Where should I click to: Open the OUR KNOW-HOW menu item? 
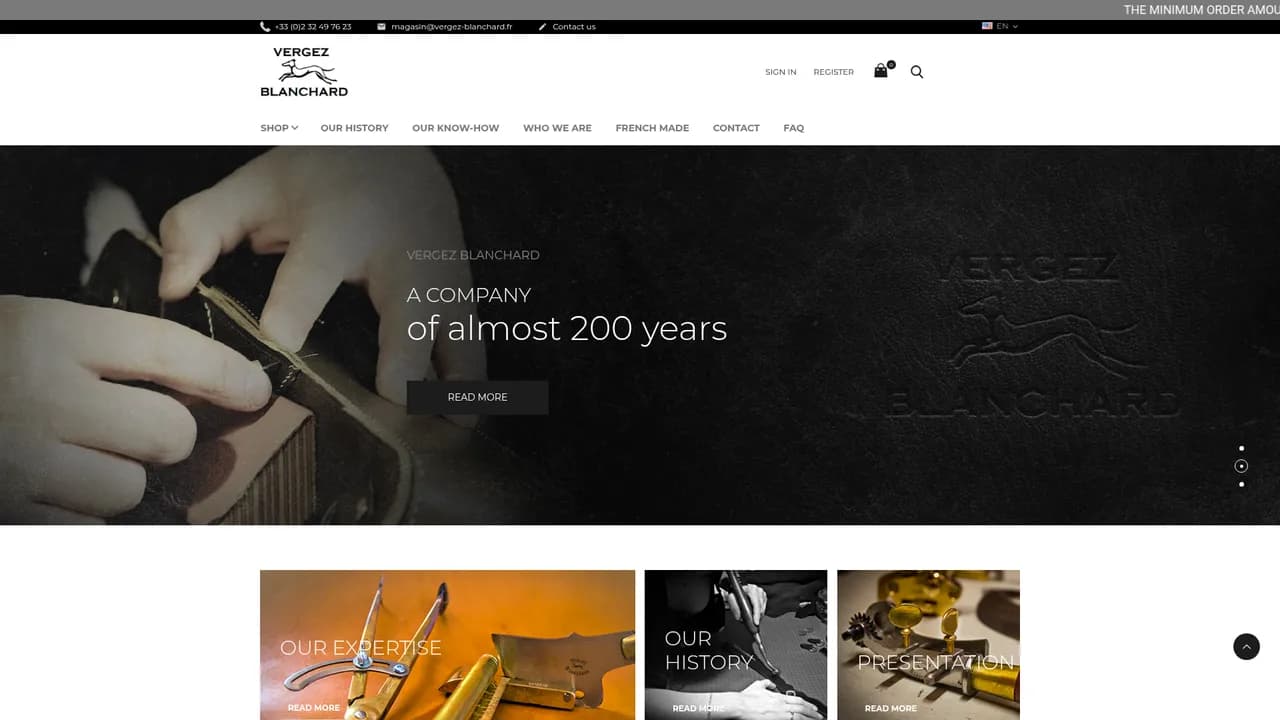click(x=455, y=128)
